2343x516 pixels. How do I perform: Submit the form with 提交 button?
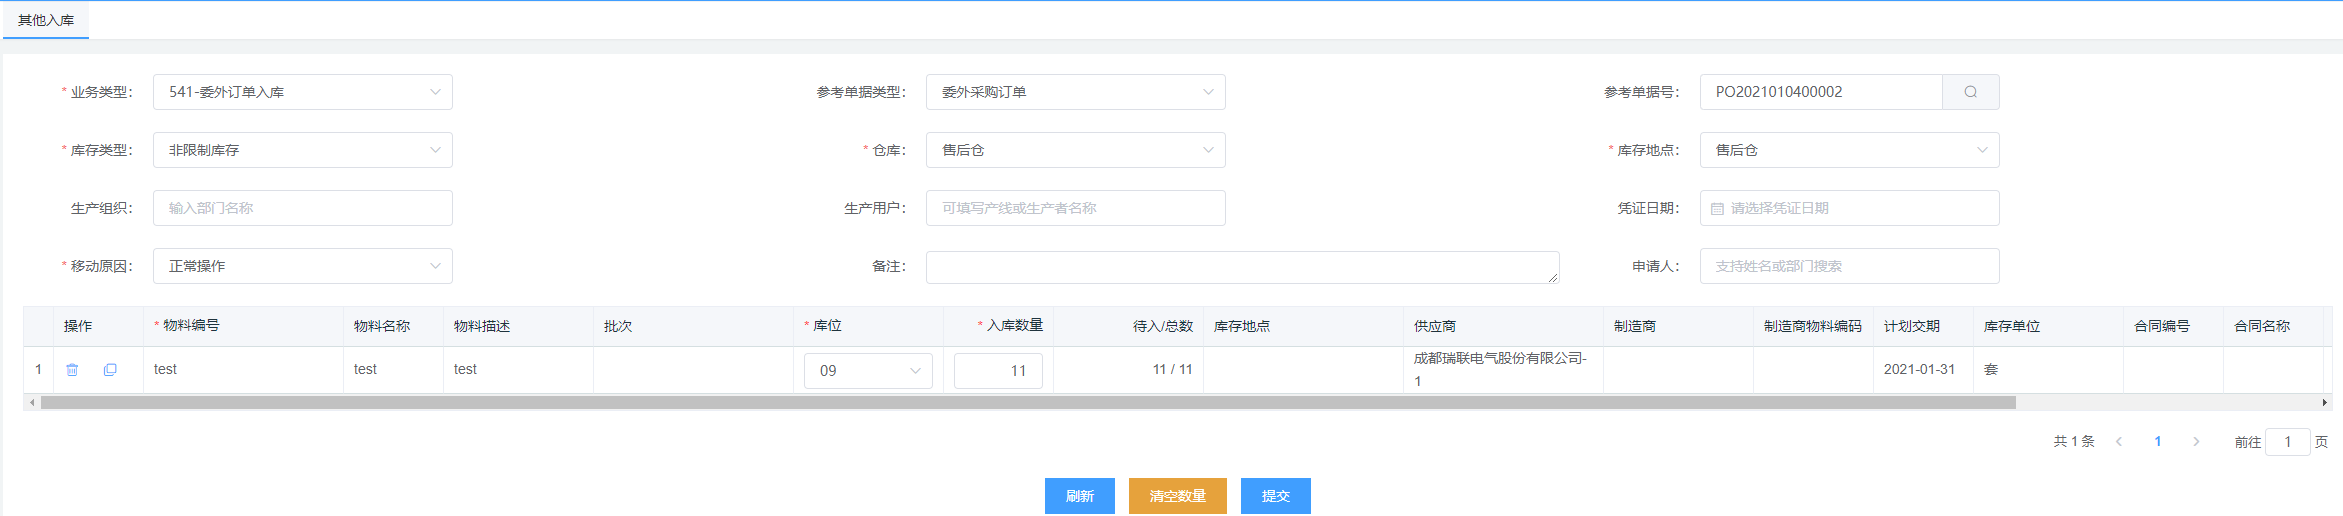tap(1275, 496)
